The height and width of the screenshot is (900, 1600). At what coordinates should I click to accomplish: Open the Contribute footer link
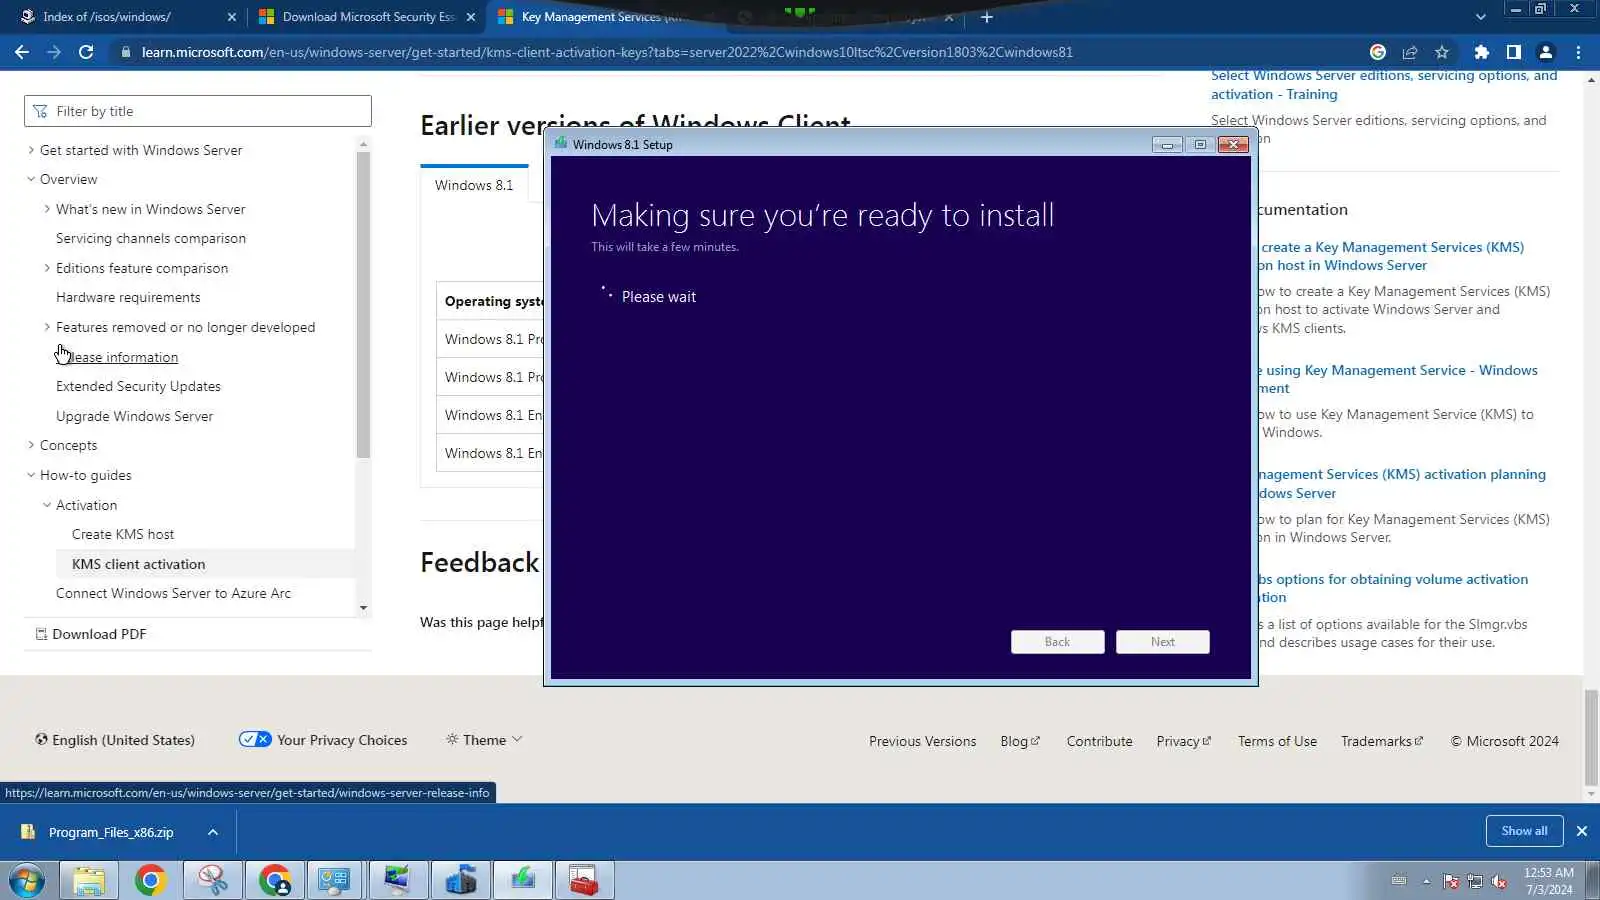pyautogui.click(x=1099, y=741)
